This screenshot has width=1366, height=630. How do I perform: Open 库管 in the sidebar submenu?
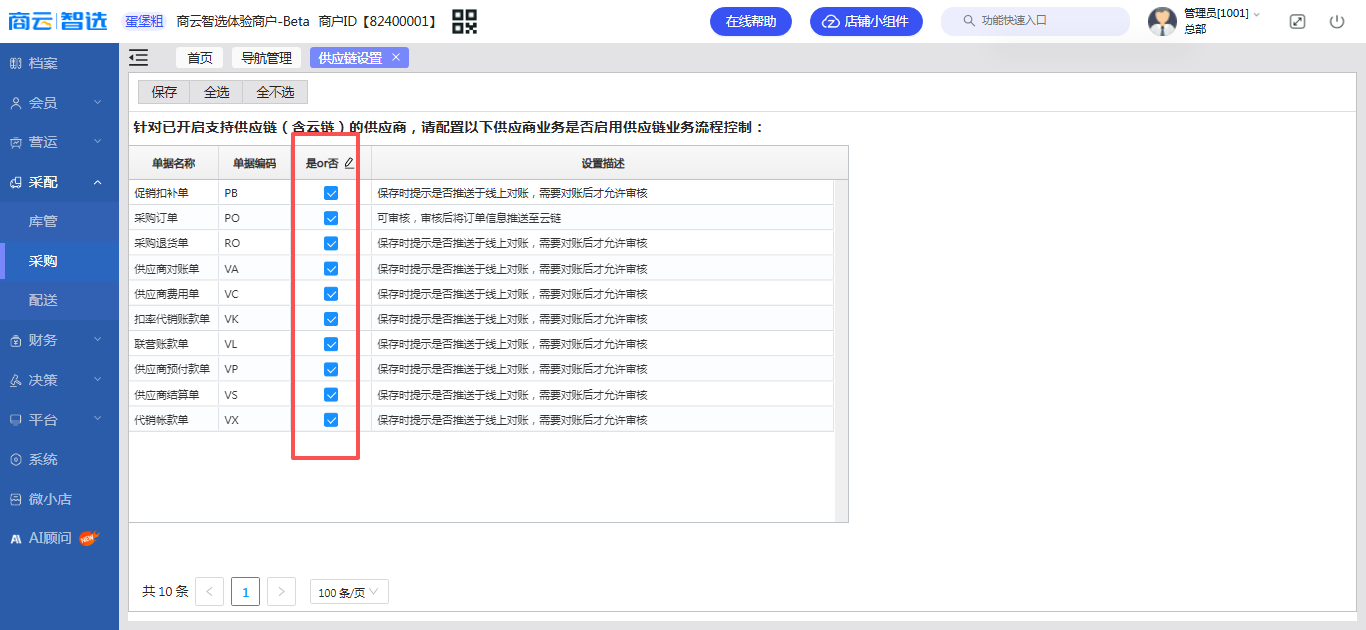(x=43, y=221)
